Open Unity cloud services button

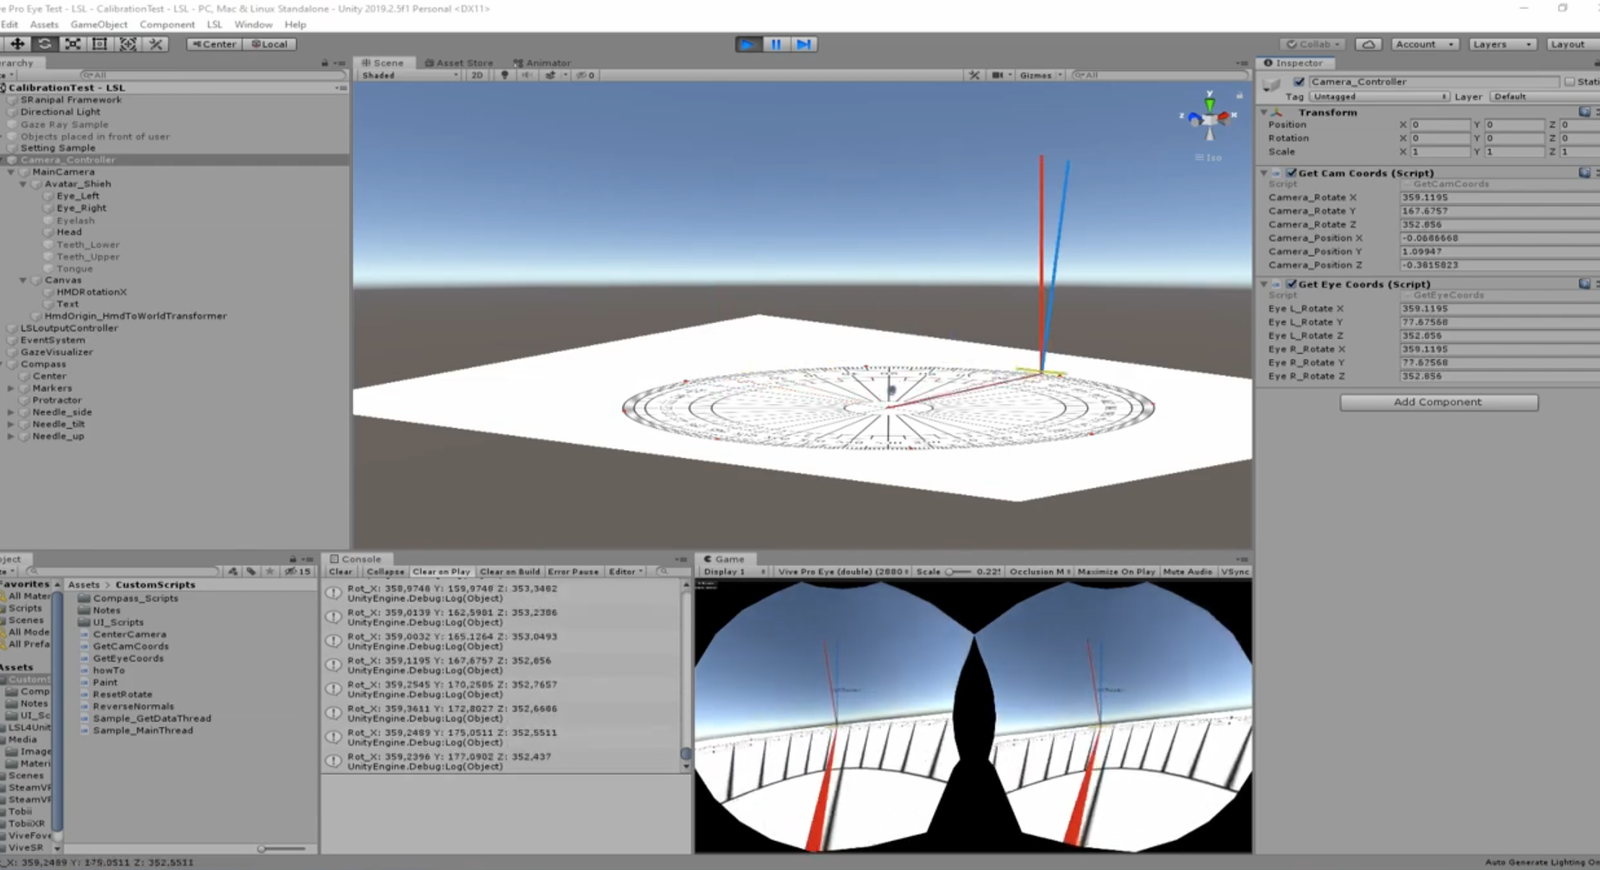pyautogui.click(x=1369, y=44)
